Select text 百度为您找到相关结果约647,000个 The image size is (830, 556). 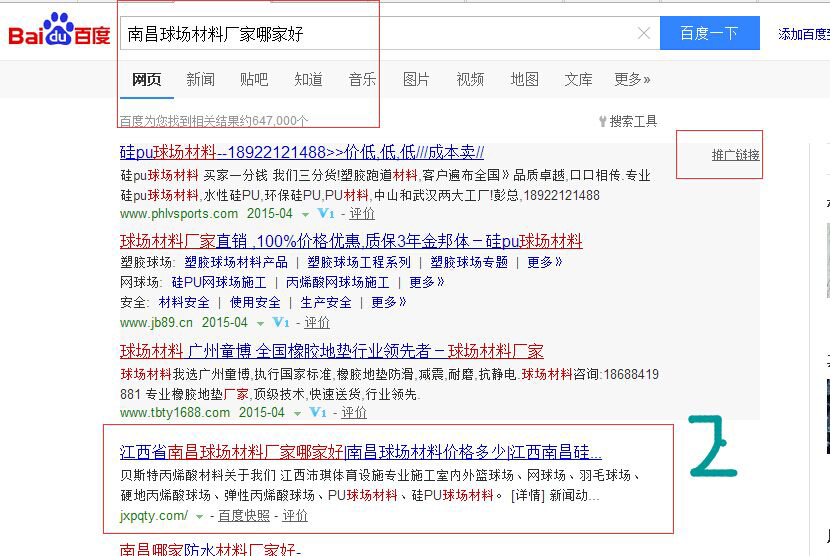point(214,121)
